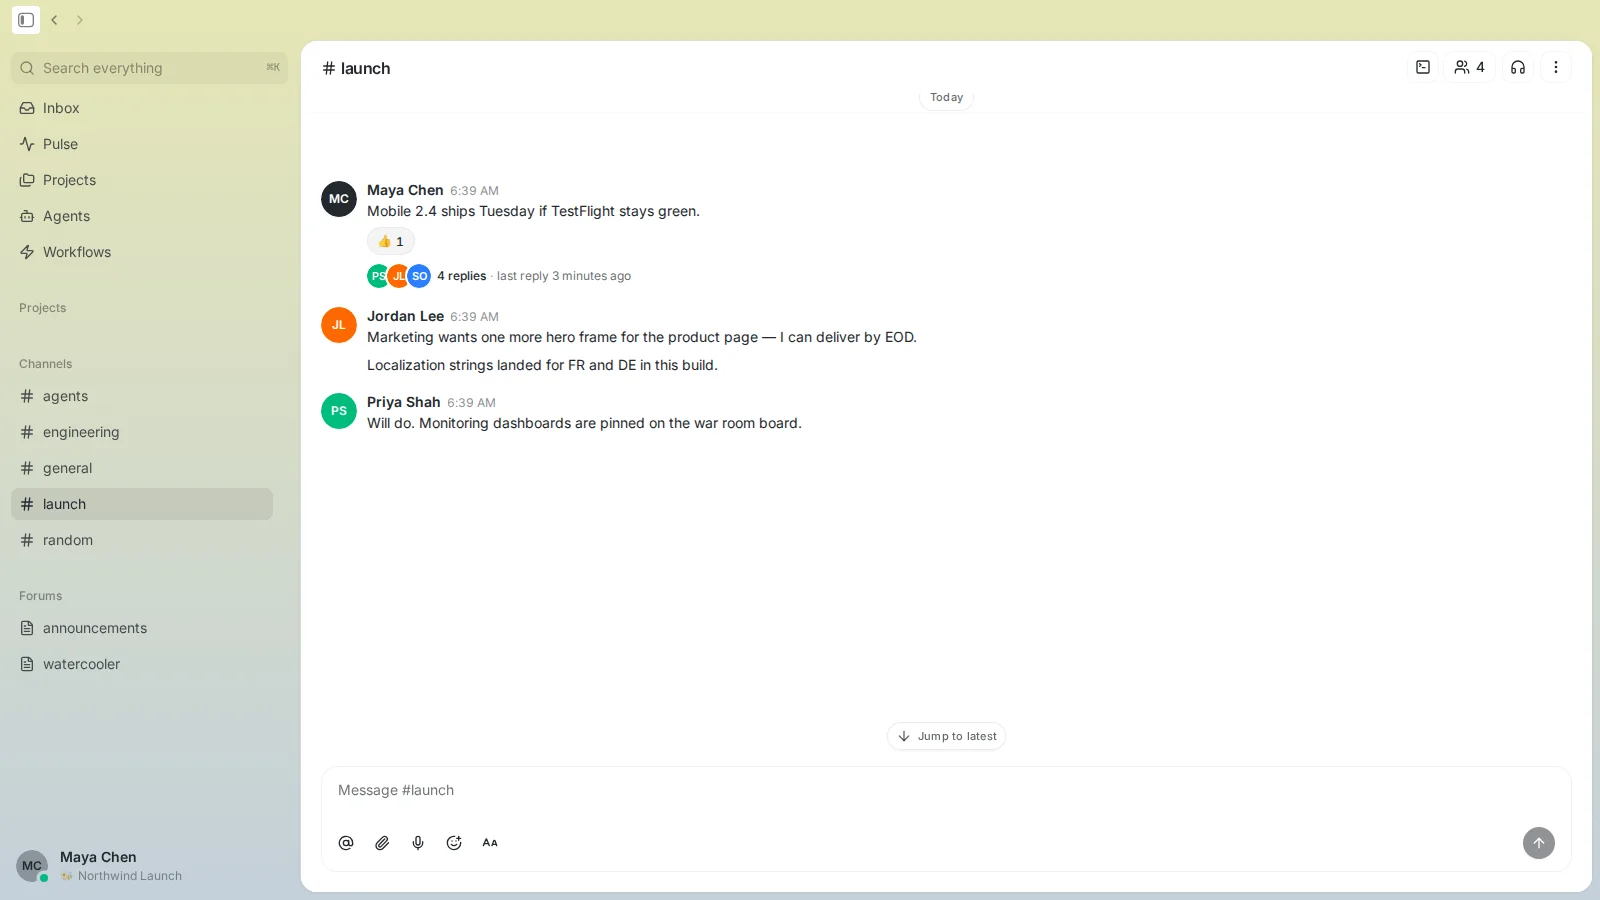Open the canvas icon in channel header
1600x900 pixels.
coord(1423,67)
